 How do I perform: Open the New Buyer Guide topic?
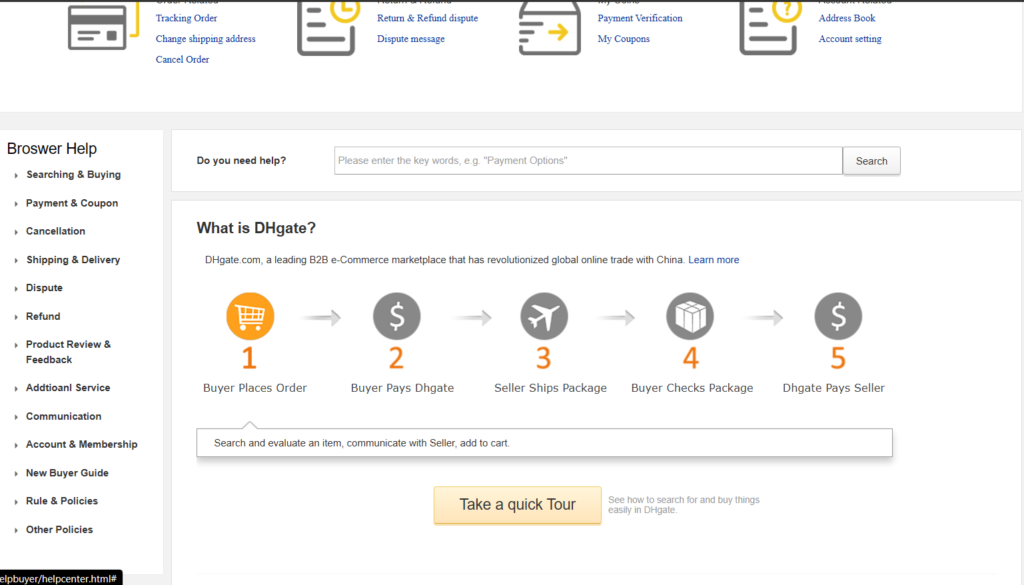(67, 473)
